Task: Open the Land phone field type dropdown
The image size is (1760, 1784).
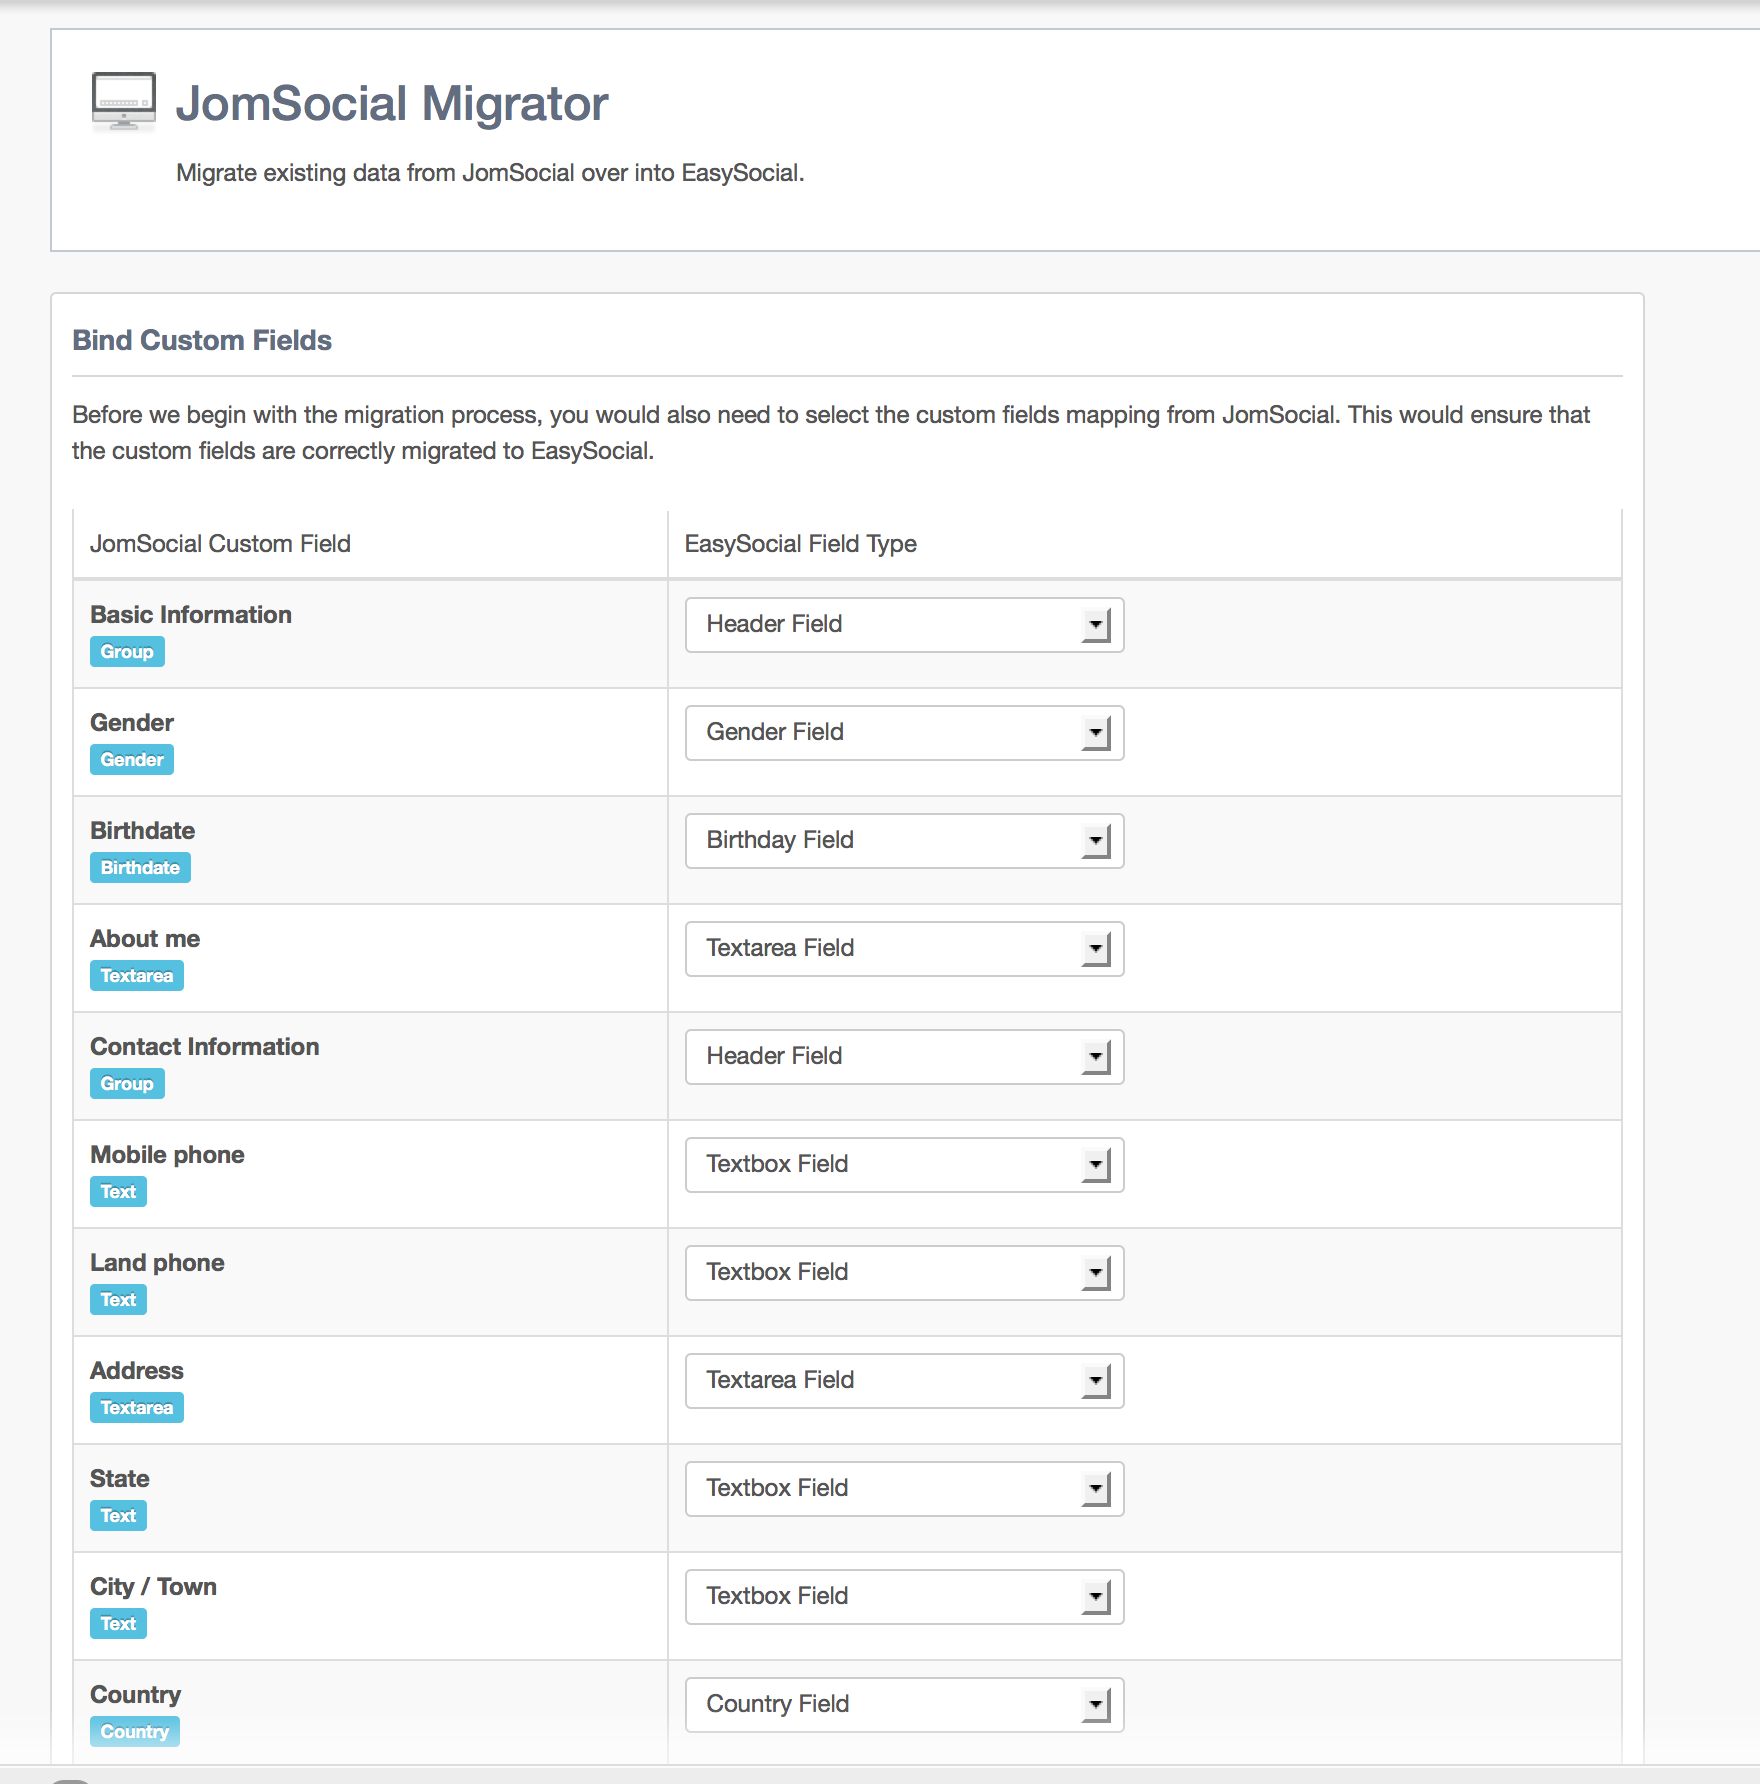Action: pos(904,1273)
